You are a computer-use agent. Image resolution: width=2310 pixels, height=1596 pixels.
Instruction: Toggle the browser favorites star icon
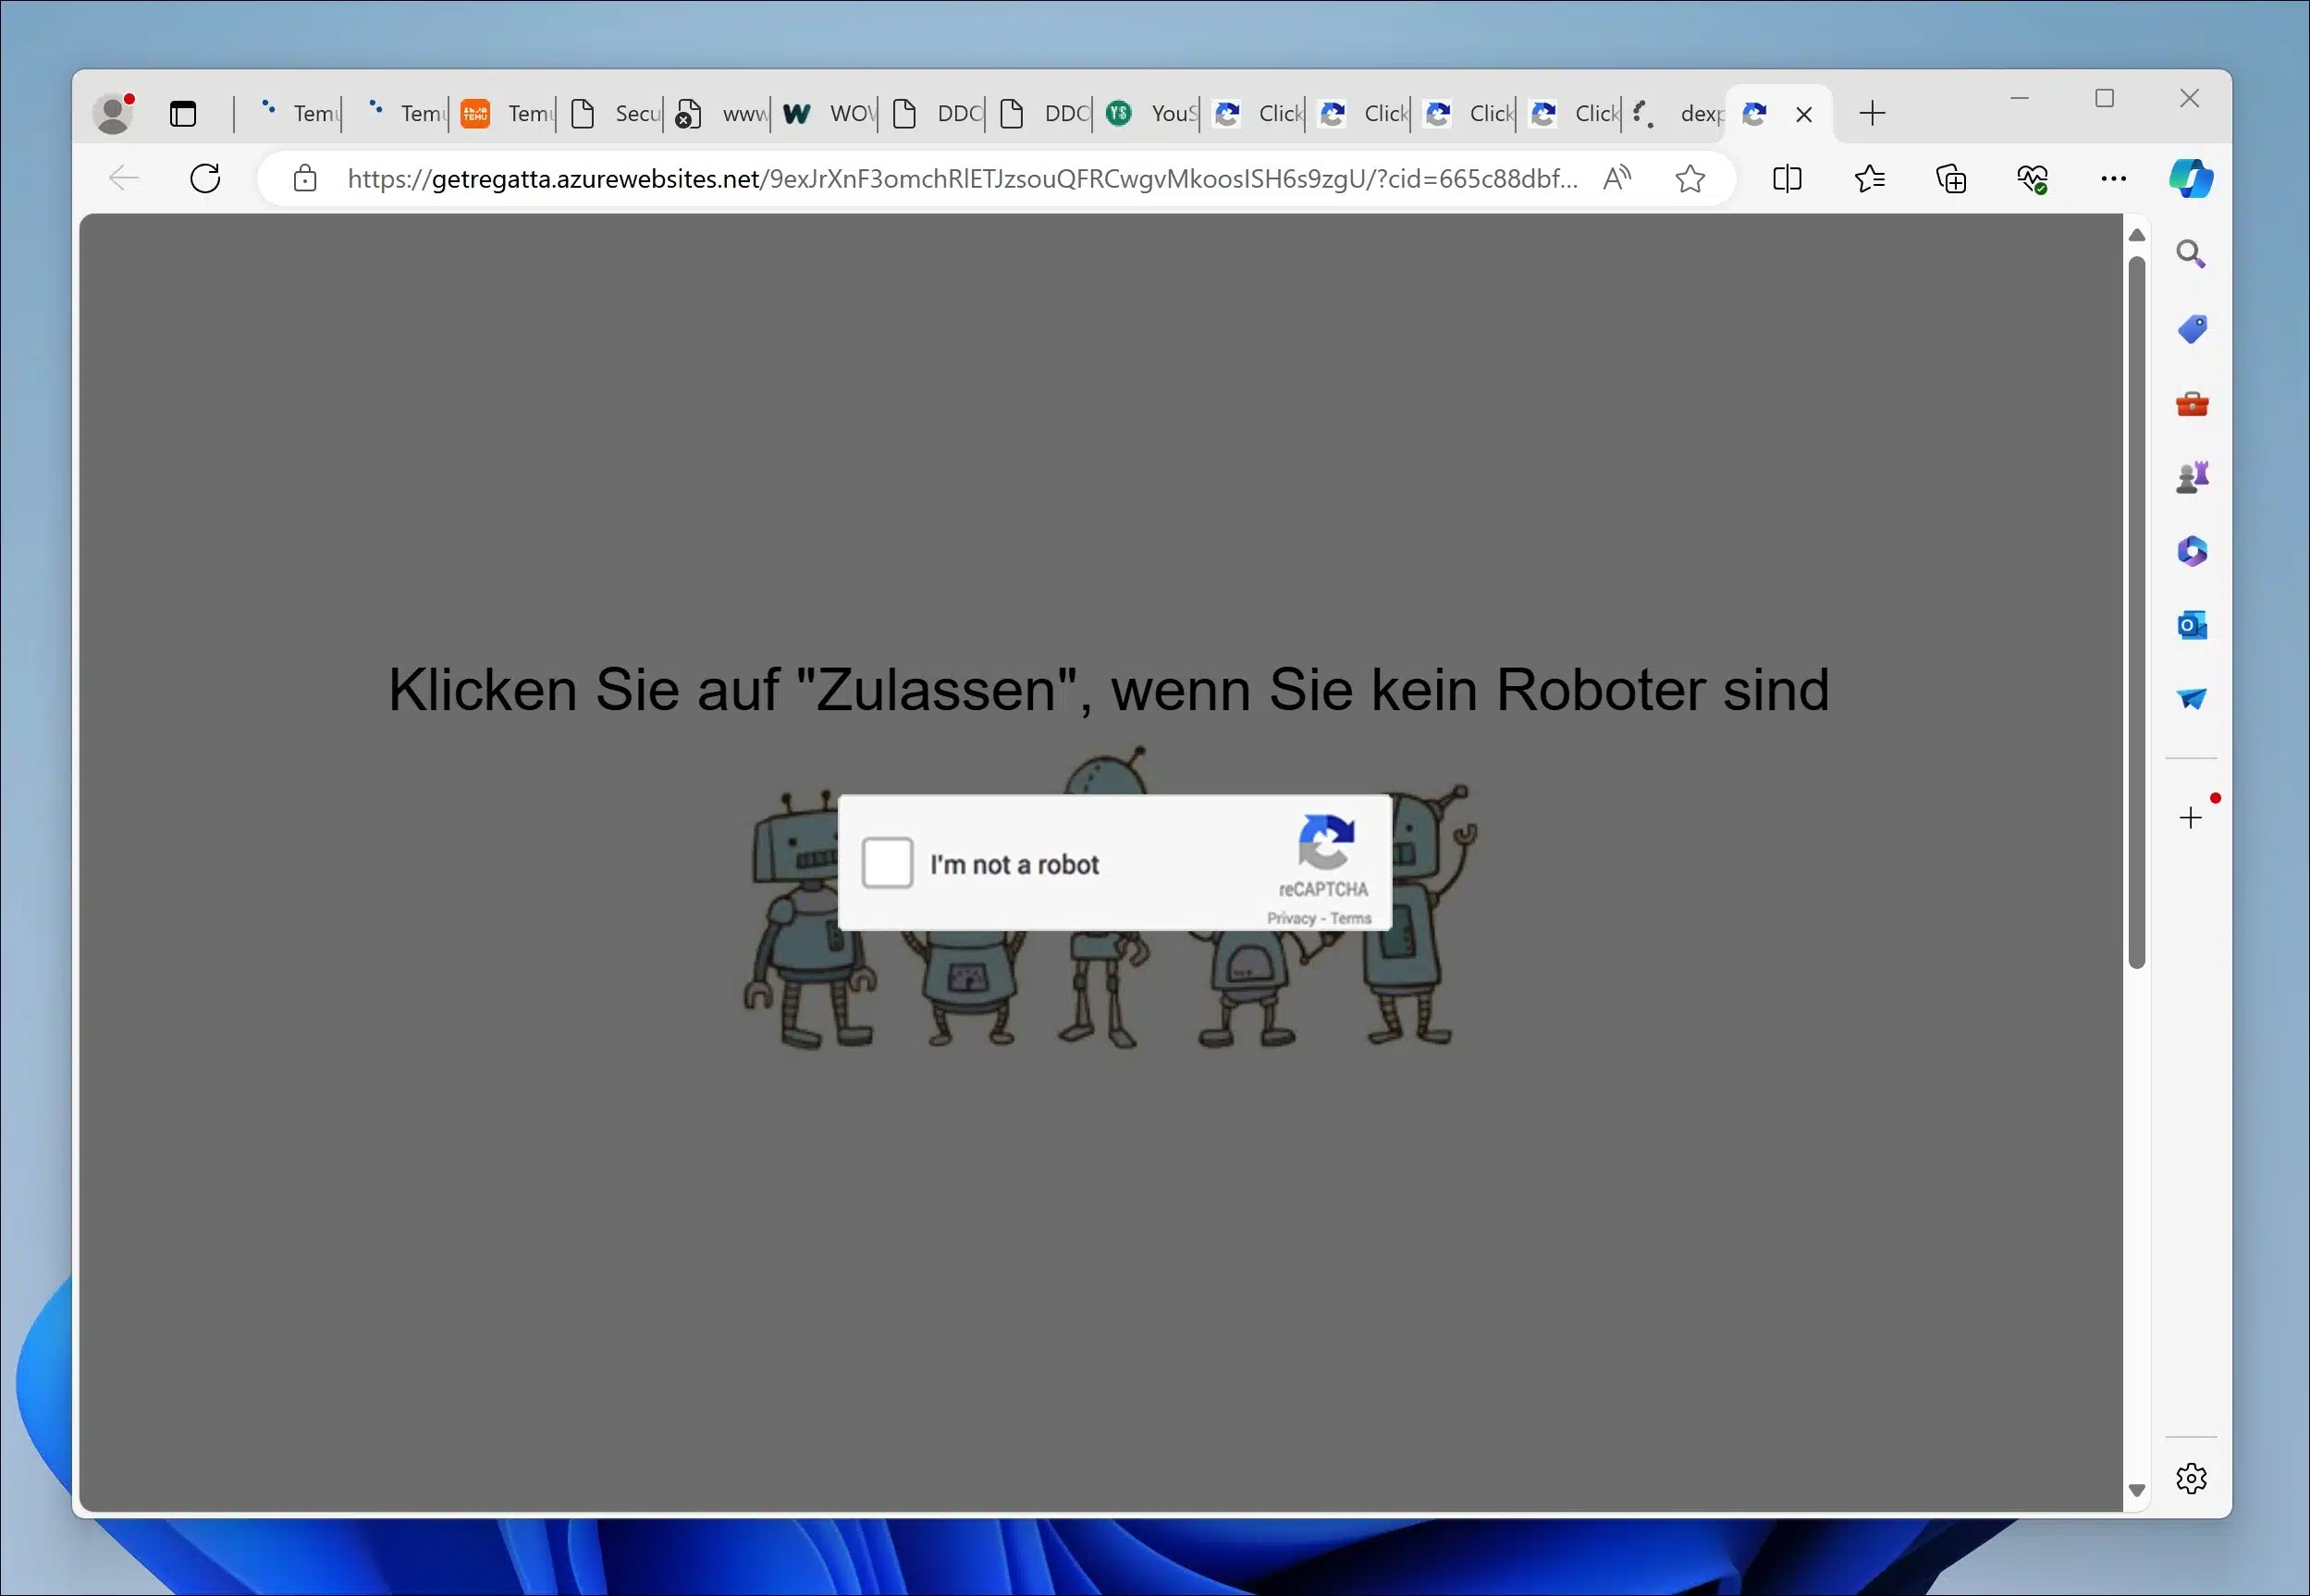[1689, 179]
